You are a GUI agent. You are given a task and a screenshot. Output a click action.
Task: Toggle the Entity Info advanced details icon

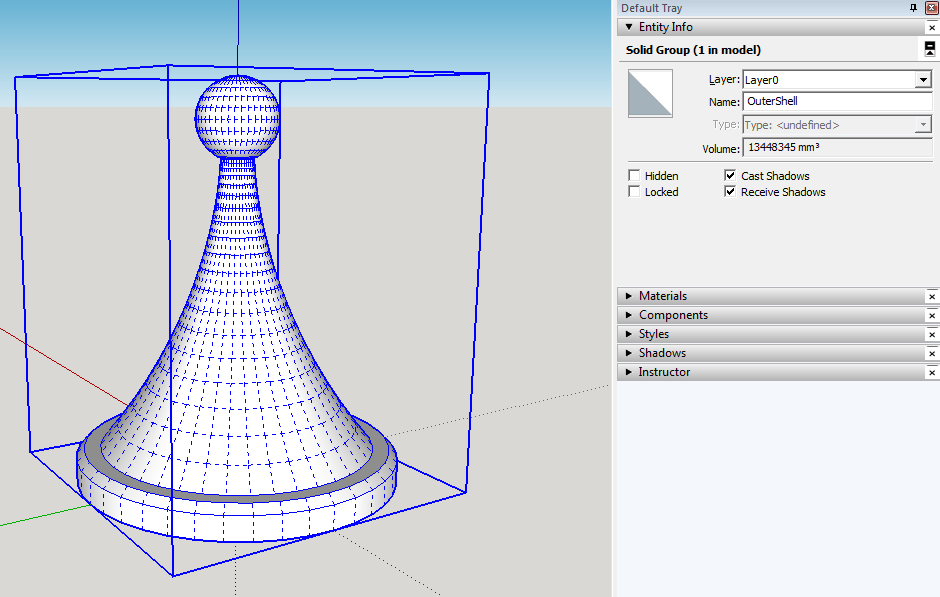pos(929,49)
